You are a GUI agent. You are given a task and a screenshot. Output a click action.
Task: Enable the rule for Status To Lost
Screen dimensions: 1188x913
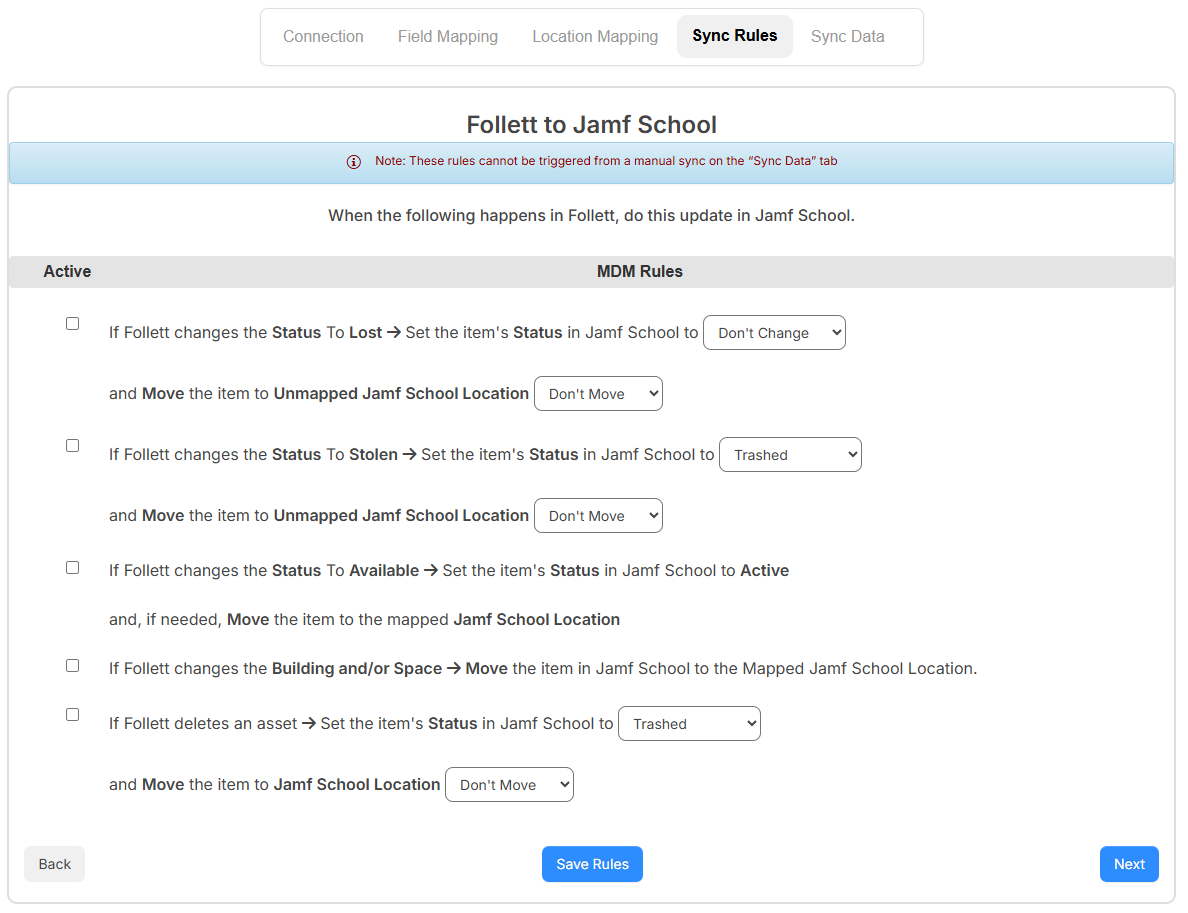(71, 323)
